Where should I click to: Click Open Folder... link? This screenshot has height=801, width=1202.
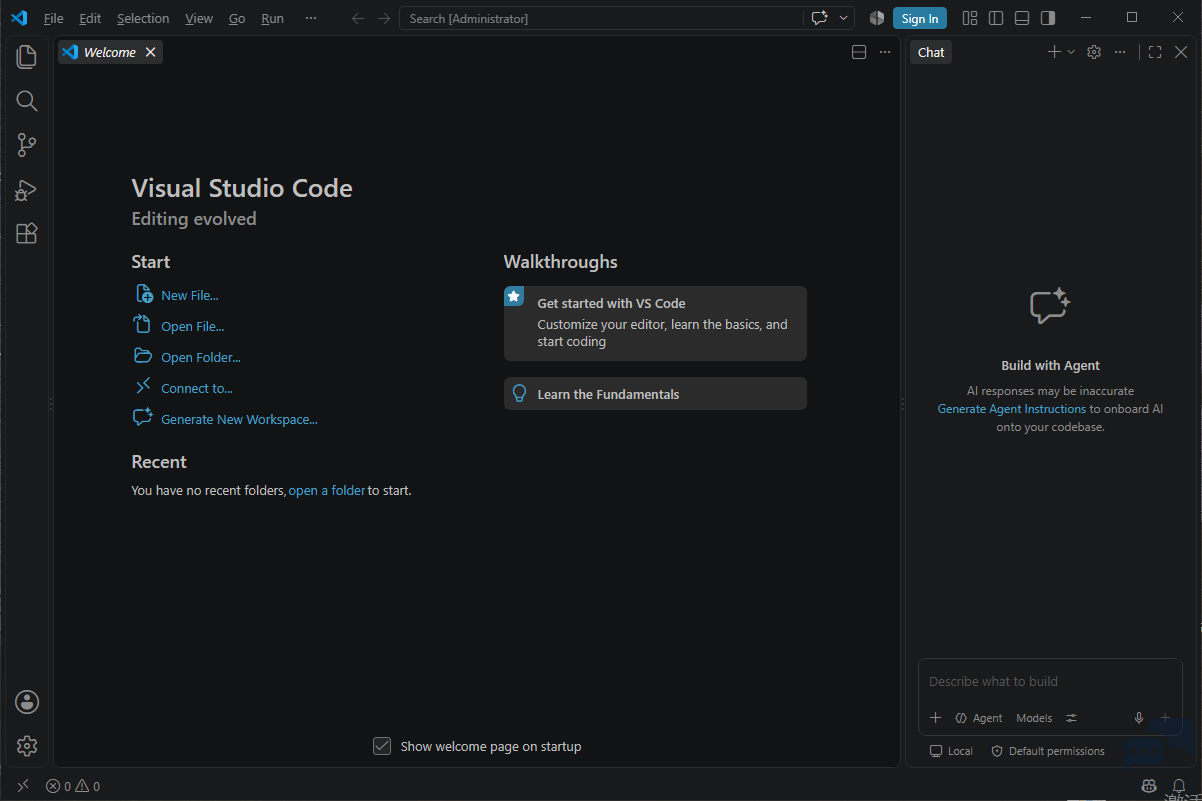click(201, 357)
